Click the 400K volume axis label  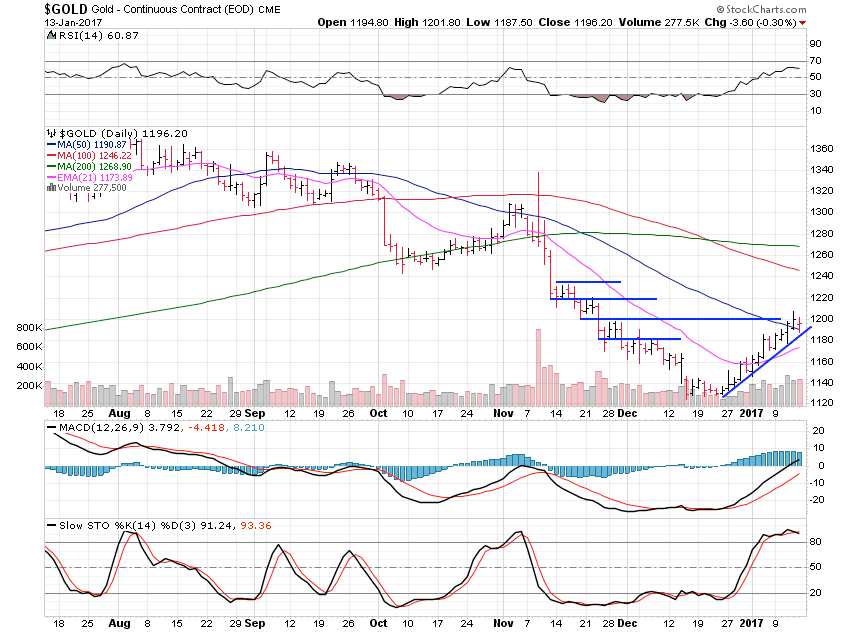[29, 366]
